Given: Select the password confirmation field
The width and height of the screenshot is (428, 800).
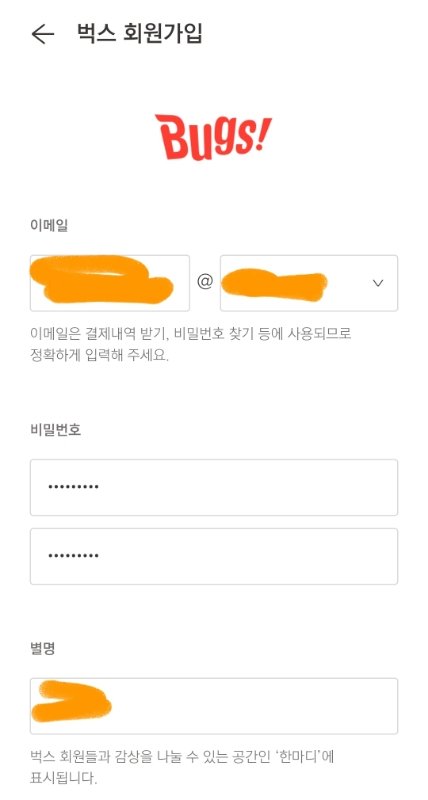Looking at the screenshot, I should (214, 556).
